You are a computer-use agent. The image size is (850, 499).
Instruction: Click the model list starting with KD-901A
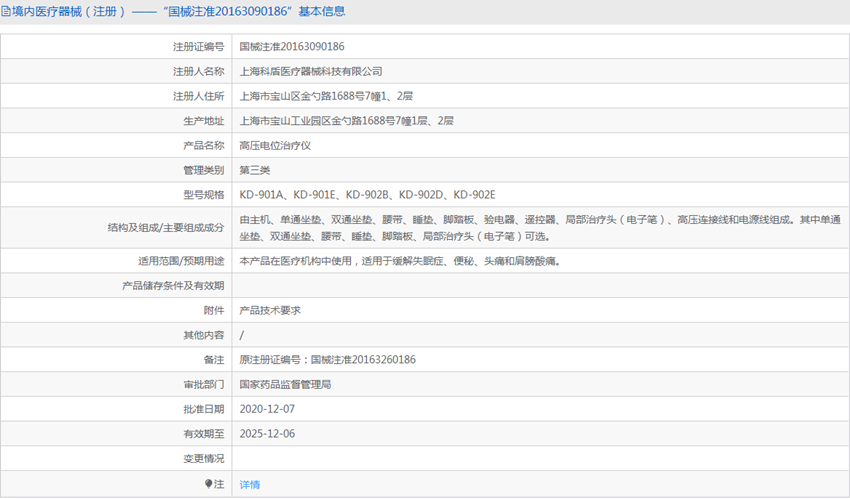(x=367, y=194)
